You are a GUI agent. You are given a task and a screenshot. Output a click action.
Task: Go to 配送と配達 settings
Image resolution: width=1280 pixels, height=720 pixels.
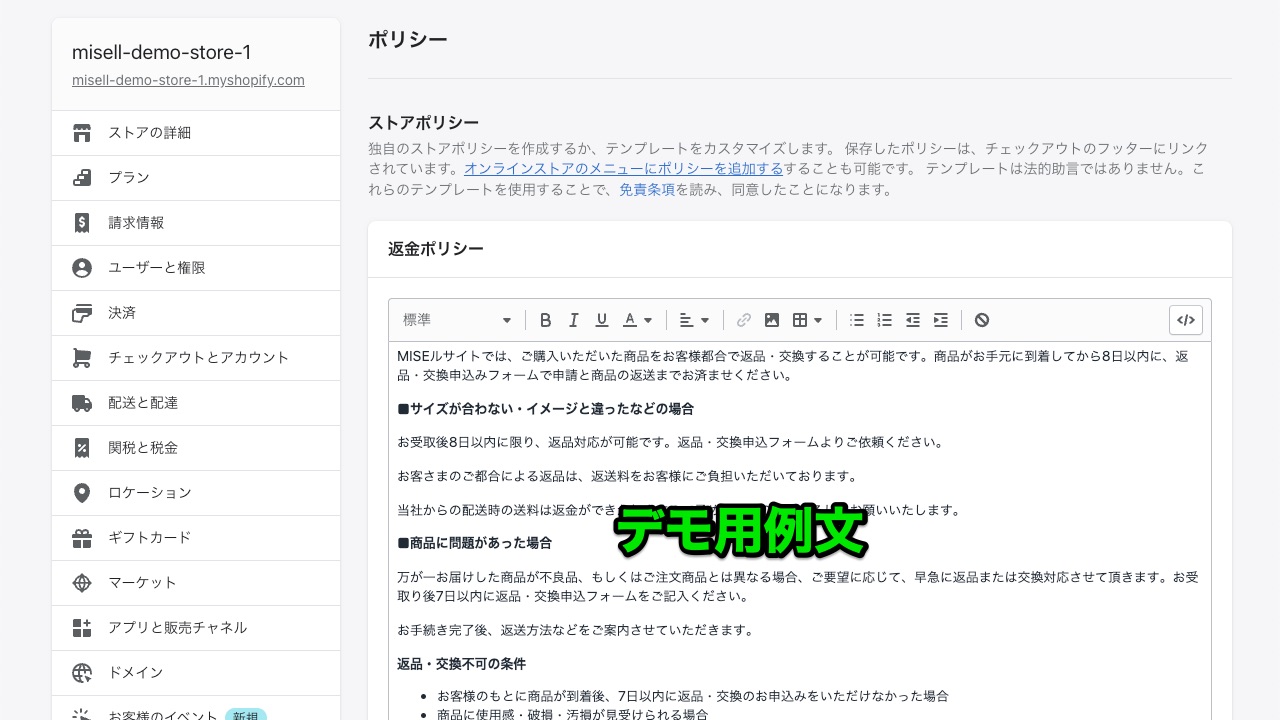pos(196,403)
